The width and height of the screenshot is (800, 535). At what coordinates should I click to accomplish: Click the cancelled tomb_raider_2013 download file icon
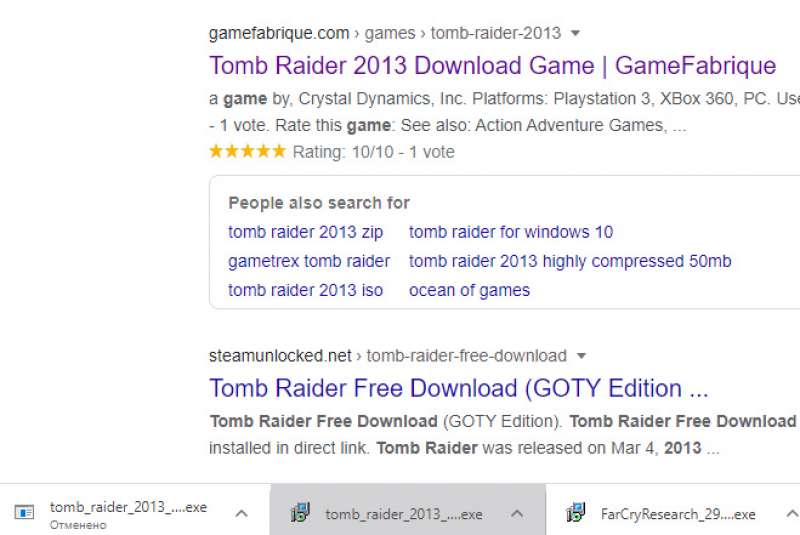(24, 512)
